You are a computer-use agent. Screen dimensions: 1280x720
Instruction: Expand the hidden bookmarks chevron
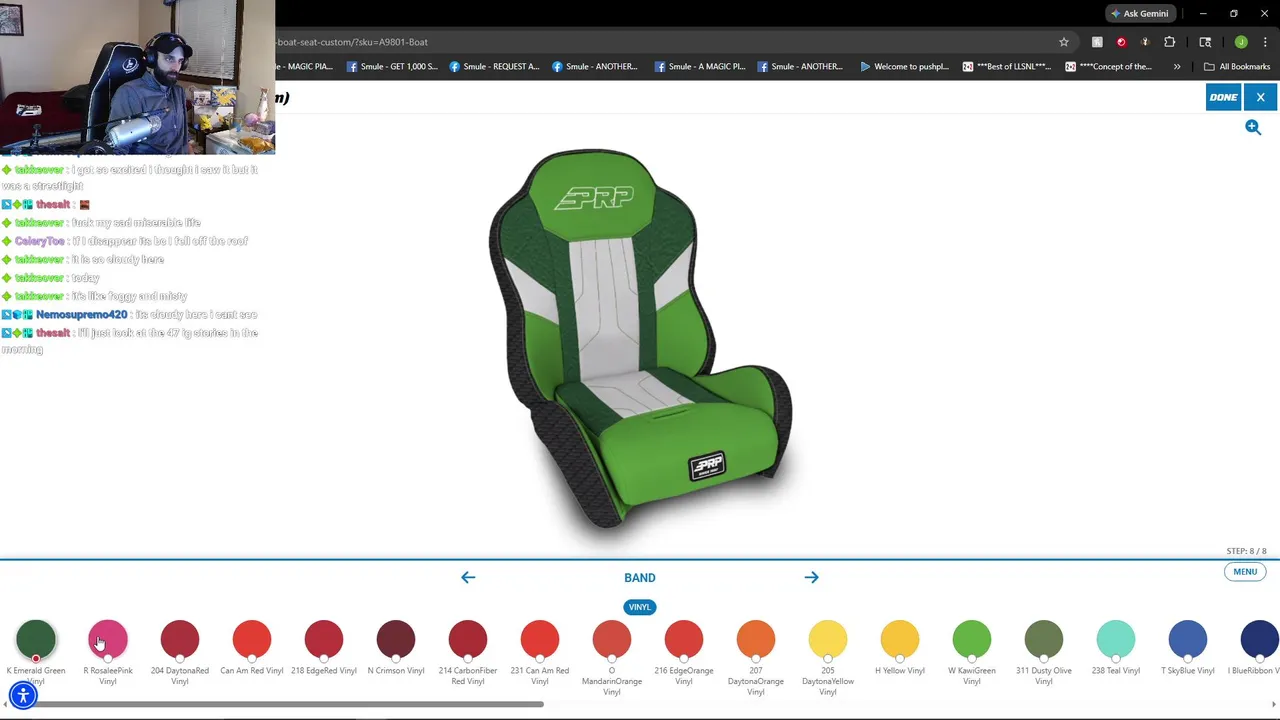1177,67
